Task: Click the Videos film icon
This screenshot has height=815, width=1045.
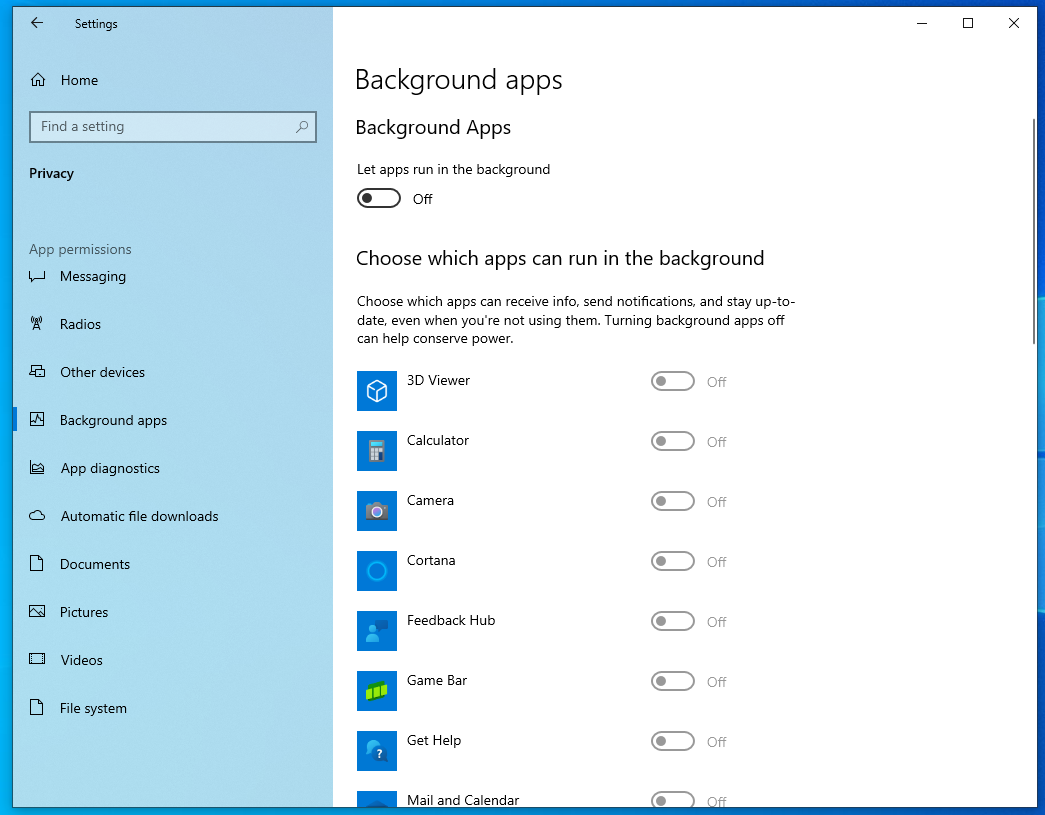Action: (x=37, y=659)
